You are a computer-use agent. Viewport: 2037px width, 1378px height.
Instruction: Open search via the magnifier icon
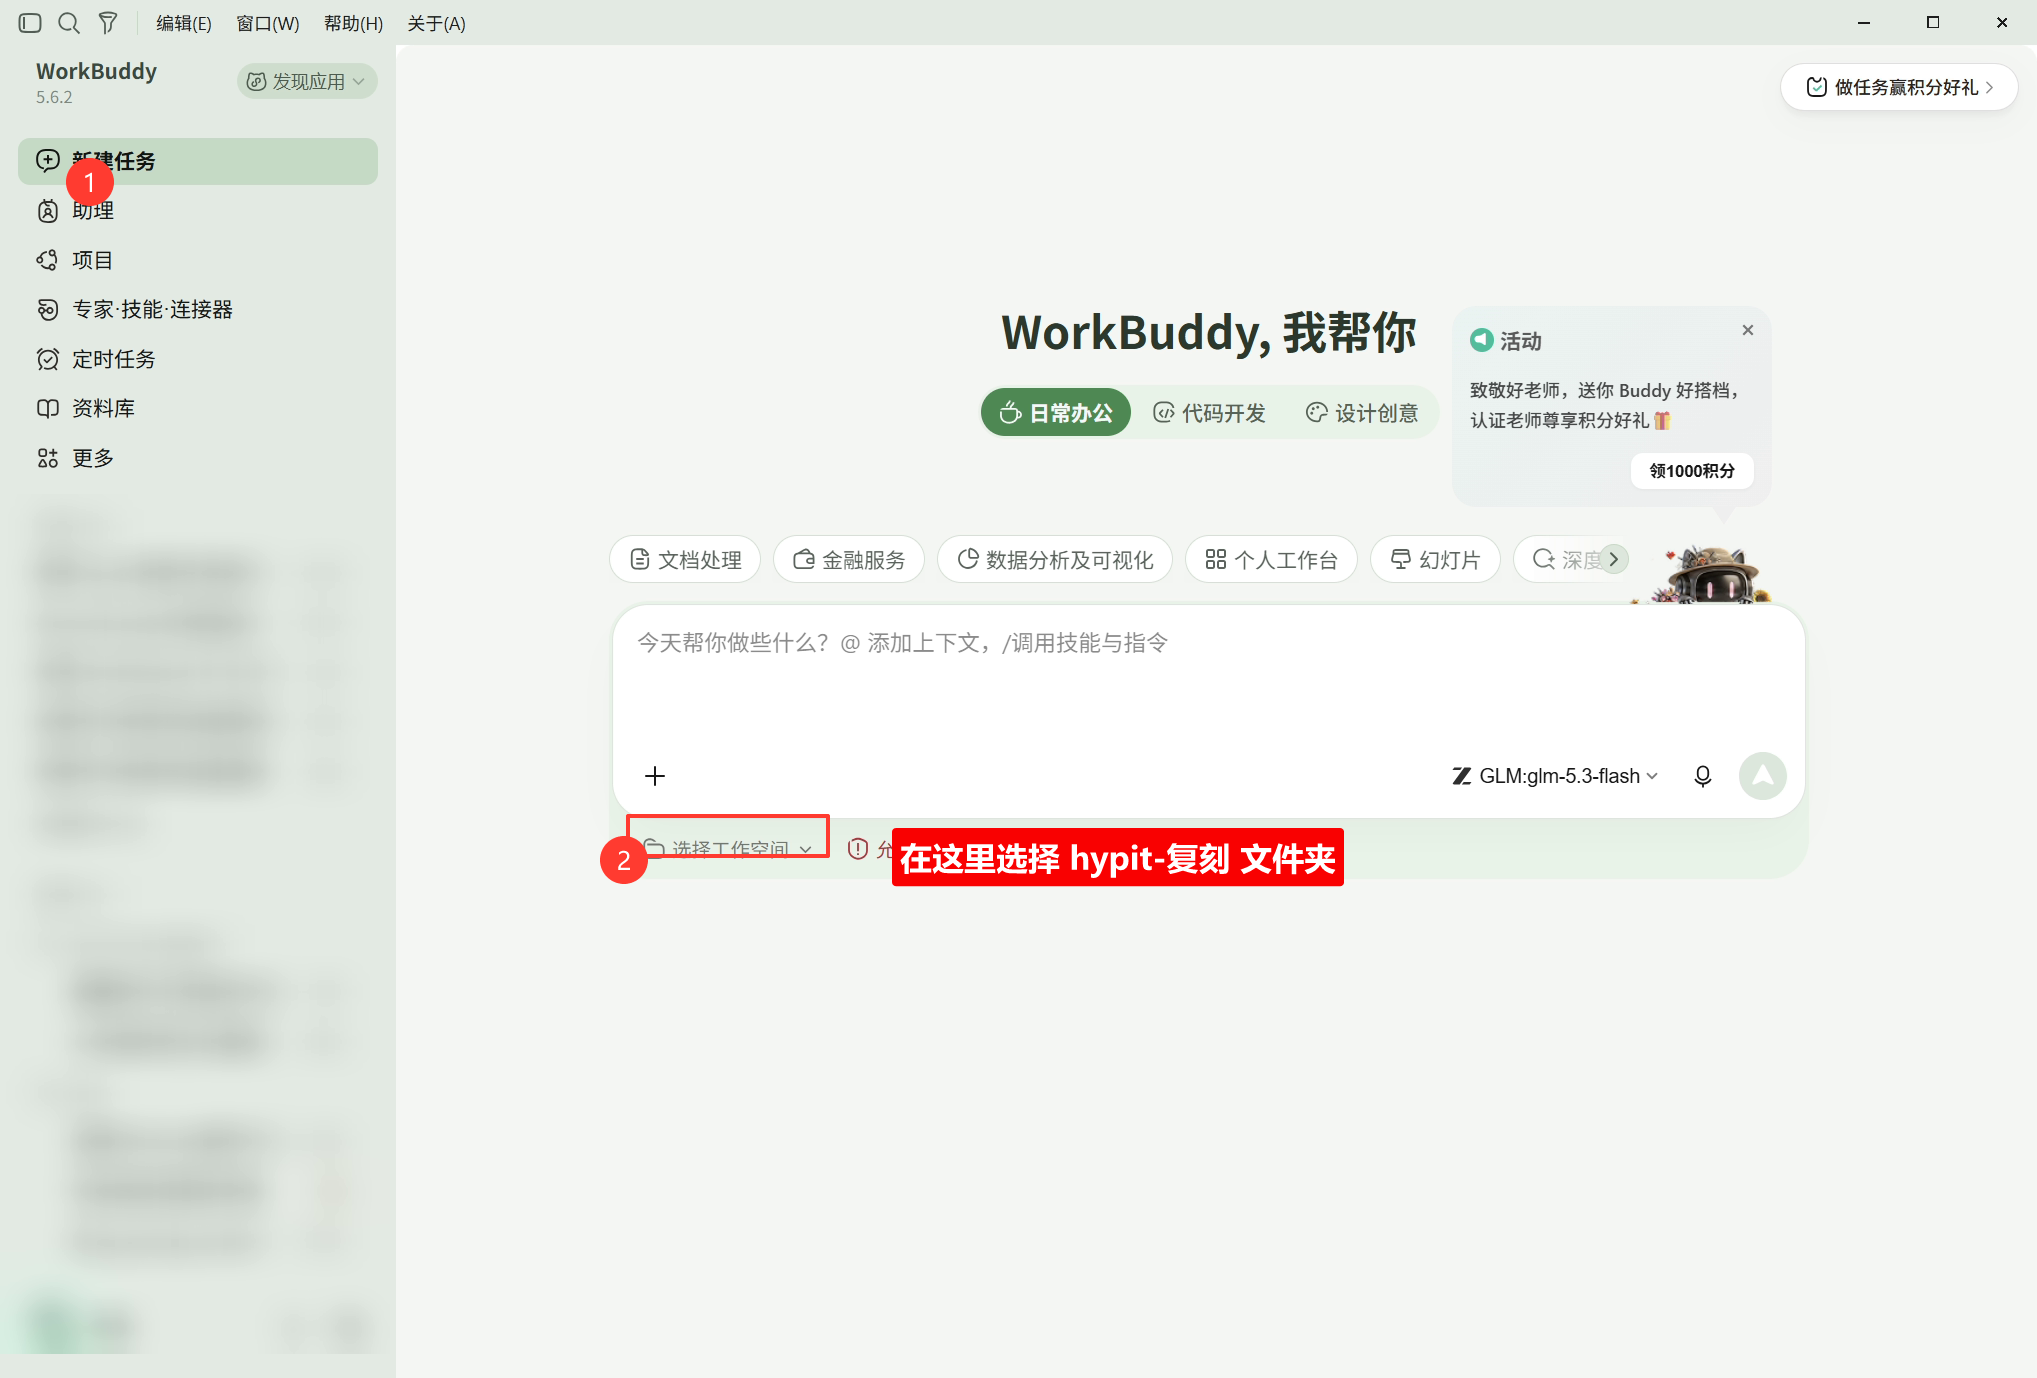point(69,23)
